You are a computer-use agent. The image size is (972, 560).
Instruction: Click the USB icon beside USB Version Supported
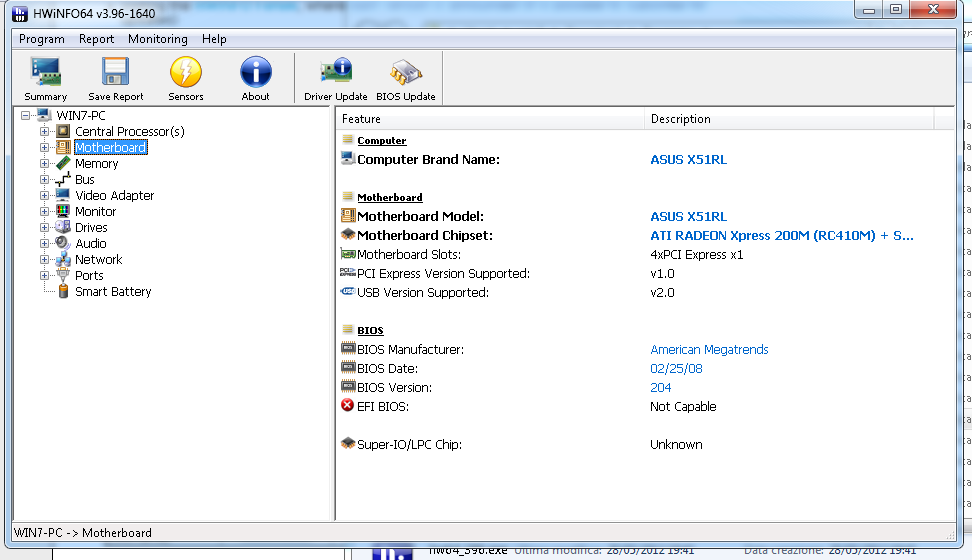point(348,291)
